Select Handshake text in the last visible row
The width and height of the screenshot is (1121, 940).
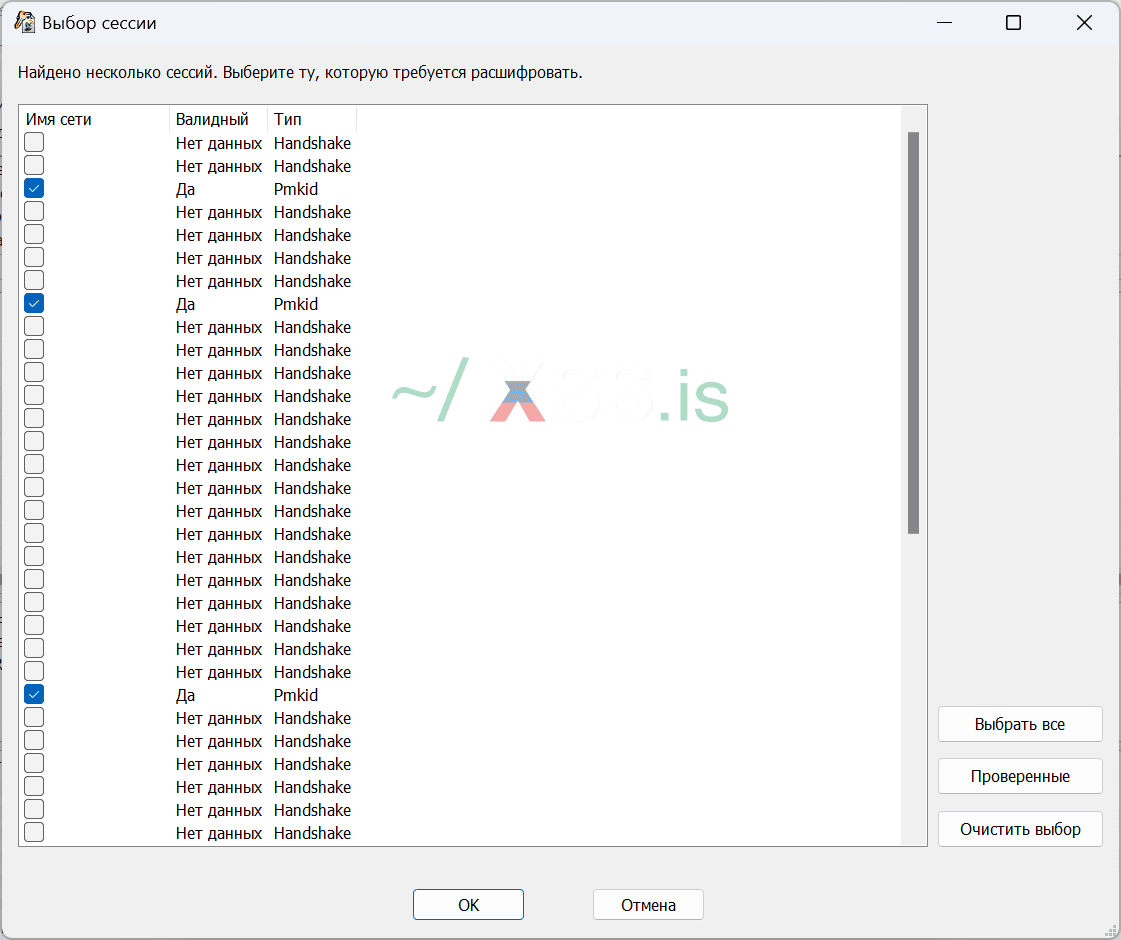click(312, 833)
